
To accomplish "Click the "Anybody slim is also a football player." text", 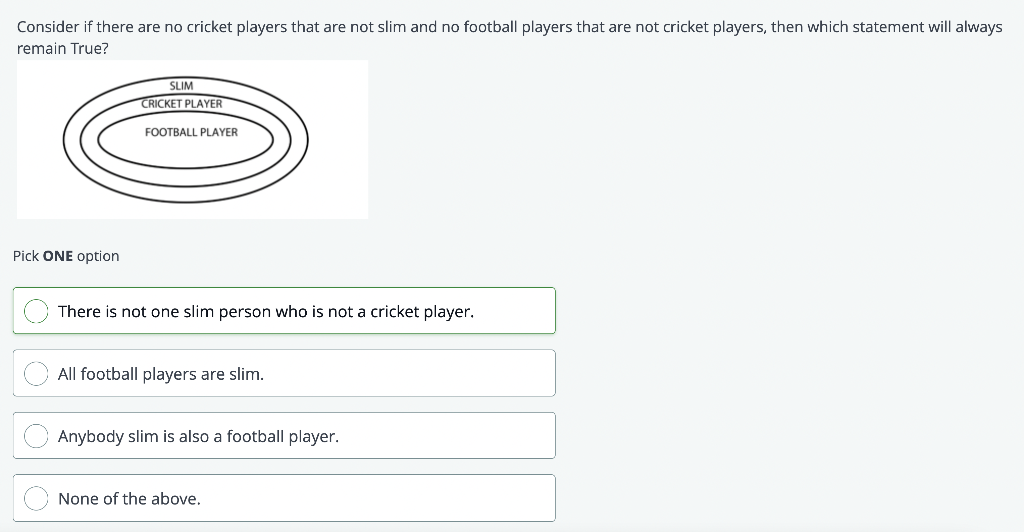I will pyautogui.click(x=198, y=436).
